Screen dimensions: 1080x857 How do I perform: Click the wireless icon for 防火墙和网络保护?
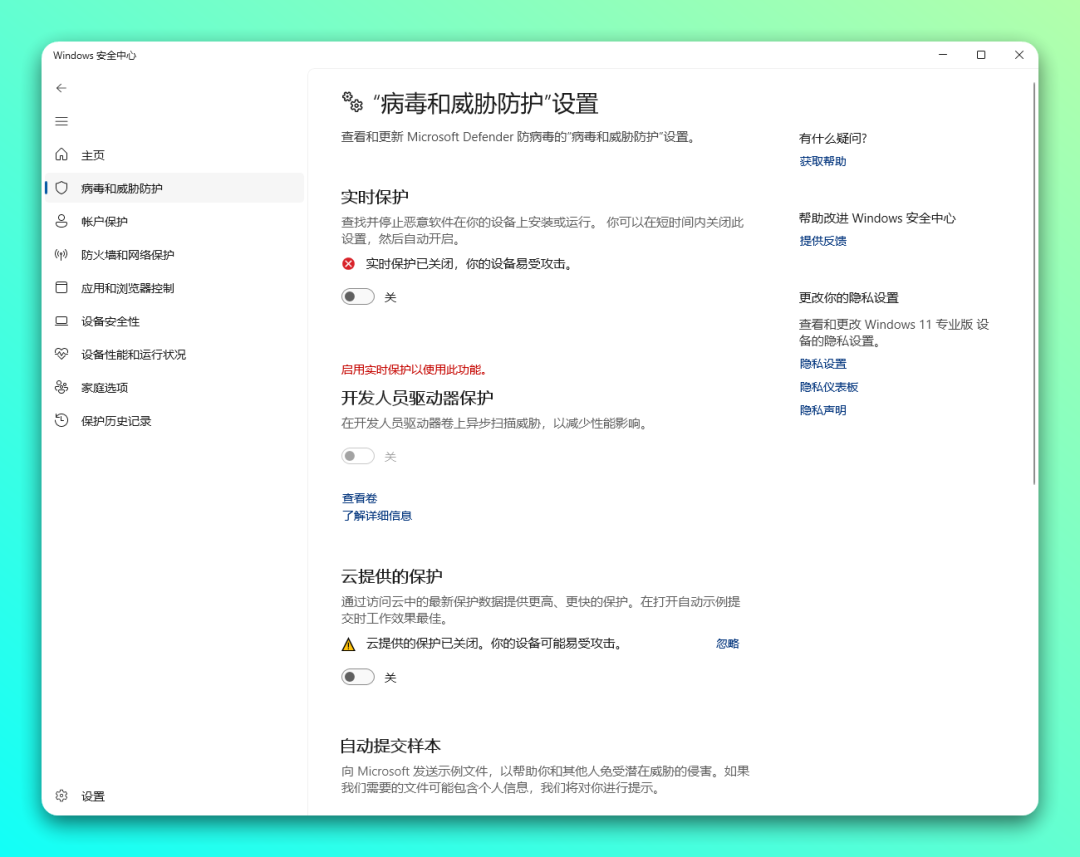click(x=62, y=255)
